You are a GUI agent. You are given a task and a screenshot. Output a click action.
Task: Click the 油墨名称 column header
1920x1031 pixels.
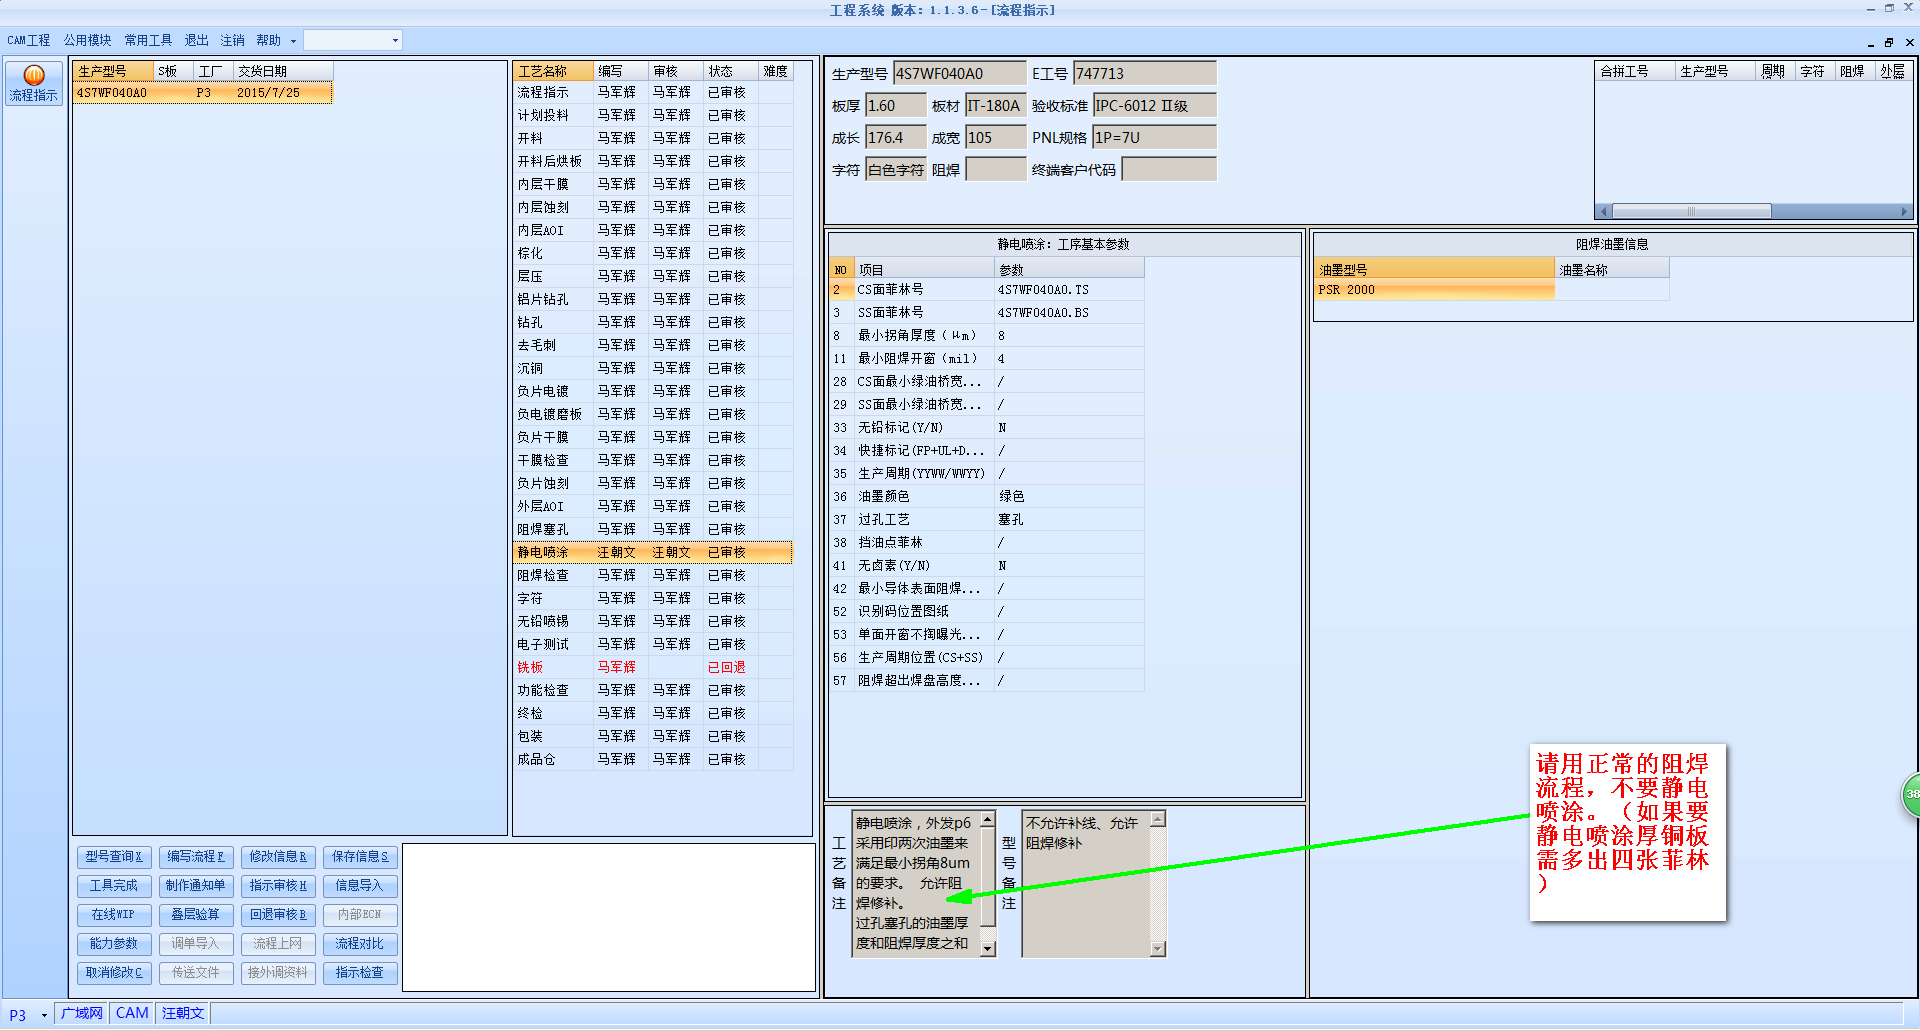1612,269
